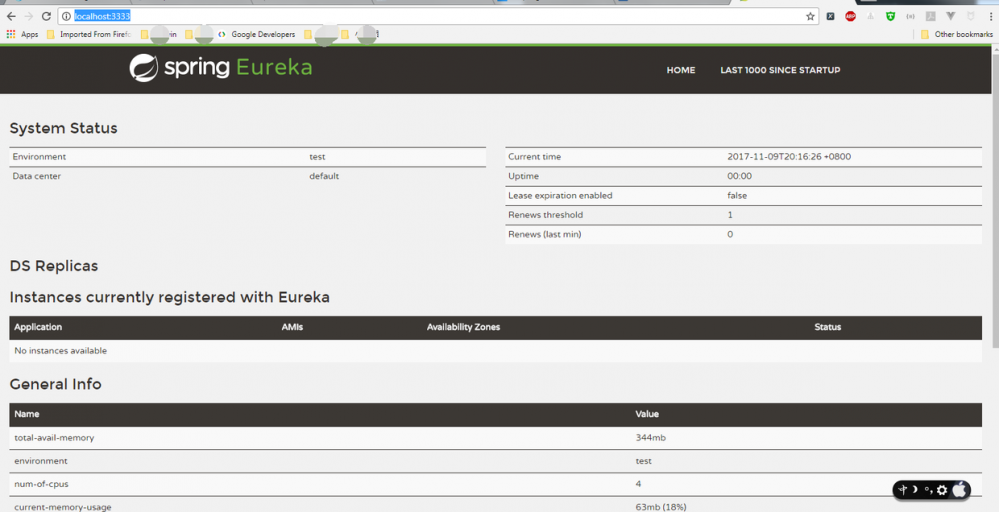Open the AdBlock Plus extension icon
The width and height of the screenshot is (999, 512).
pyautogui.click(x=850, y=16)
